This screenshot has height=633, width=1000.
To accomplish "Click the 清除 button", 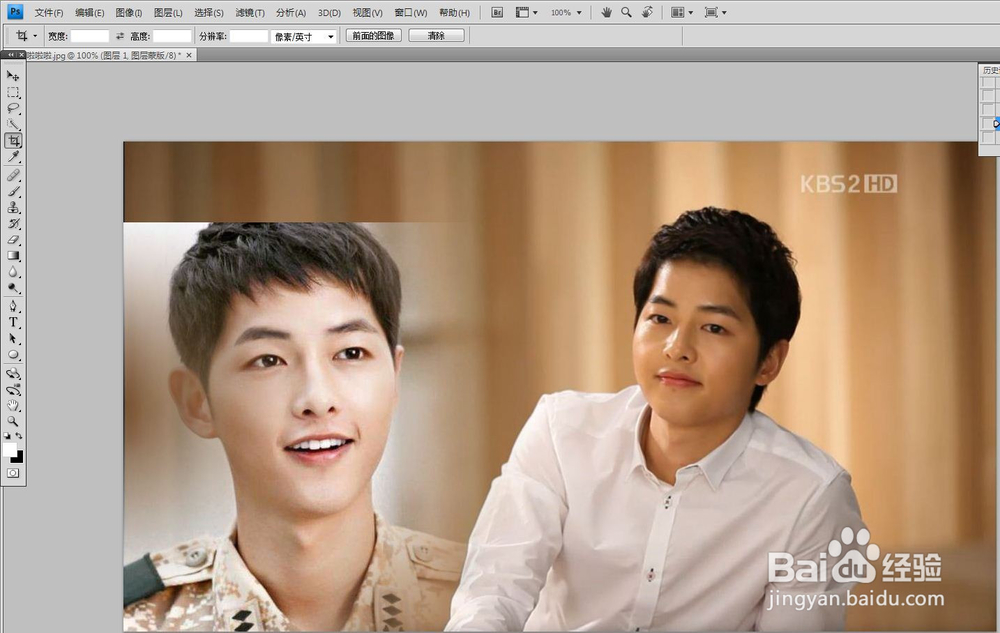I will [436, 36].
